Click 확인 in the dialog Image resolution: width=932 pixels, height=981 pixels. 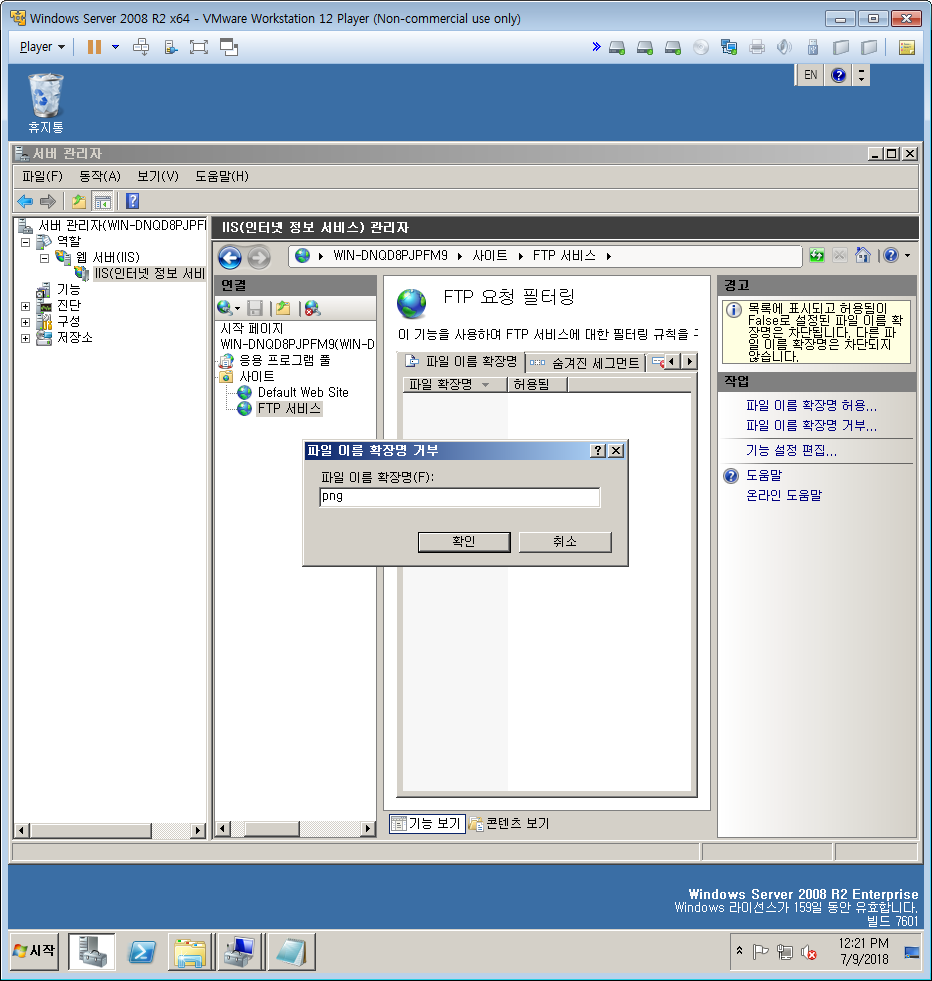pos(464,542)
